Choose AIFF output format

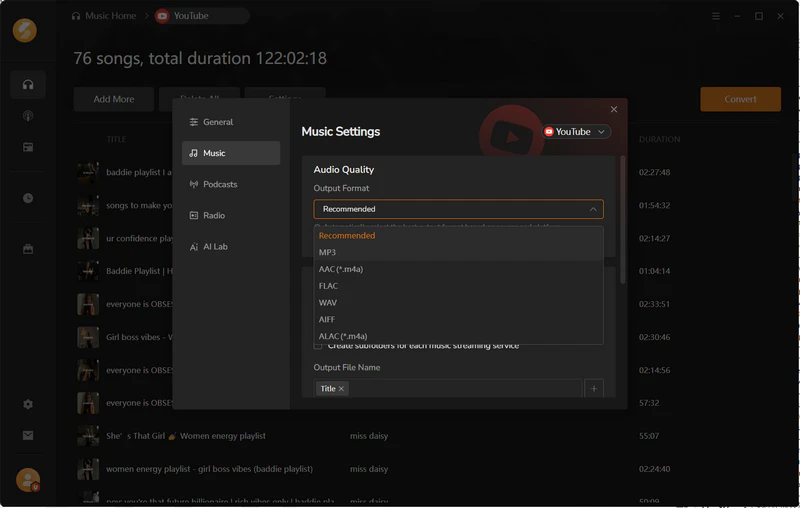coord(458,320)
